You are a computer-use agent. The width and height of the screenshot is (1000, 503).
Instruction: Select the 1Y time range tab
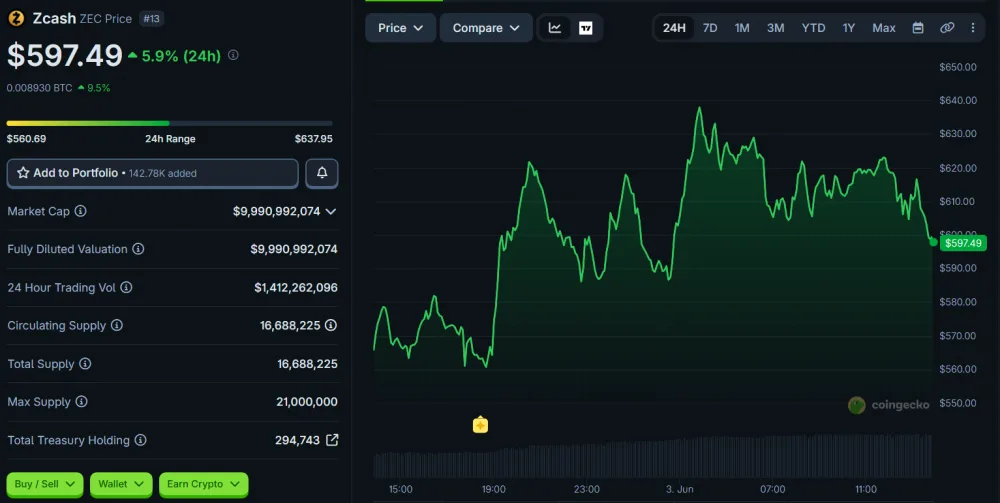click(x=848, y=28)
